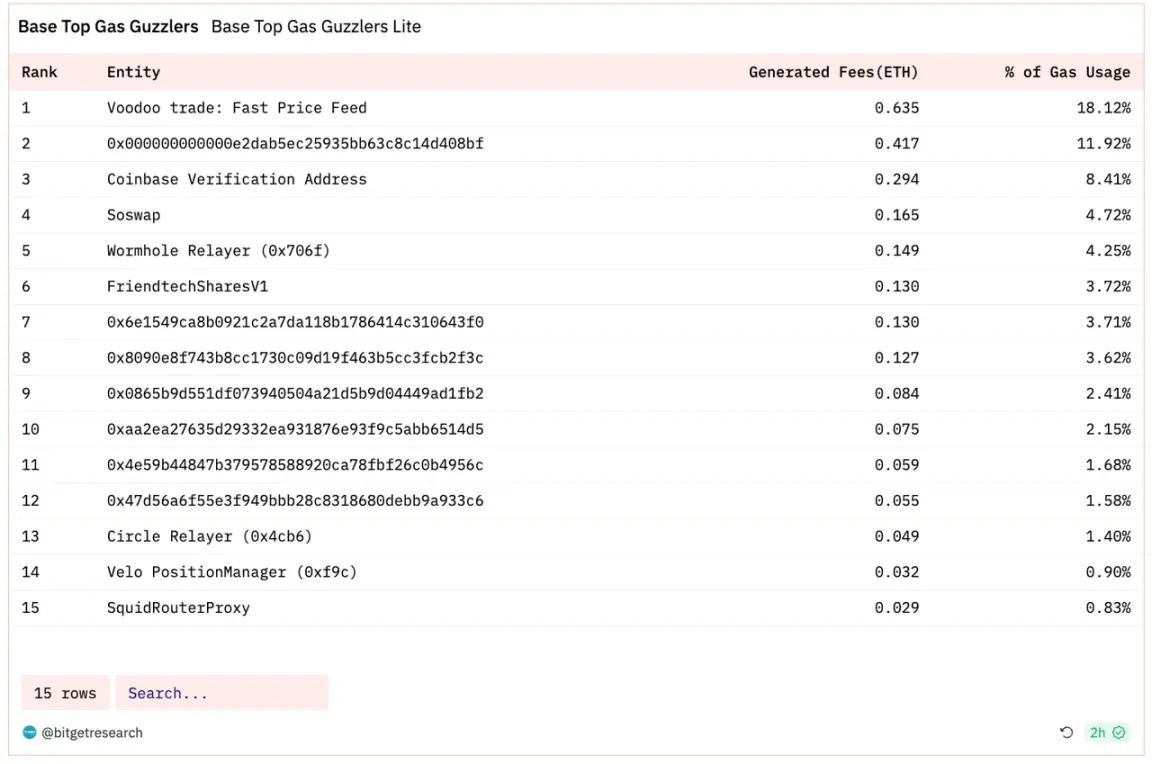Select SquidRouterProxy entity cell

[x=179, y=608]
